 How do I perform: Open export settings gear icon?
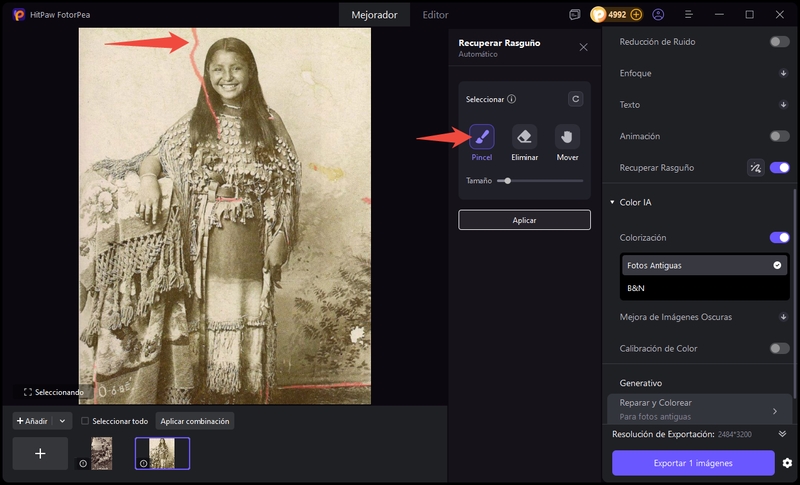(787, 463)
